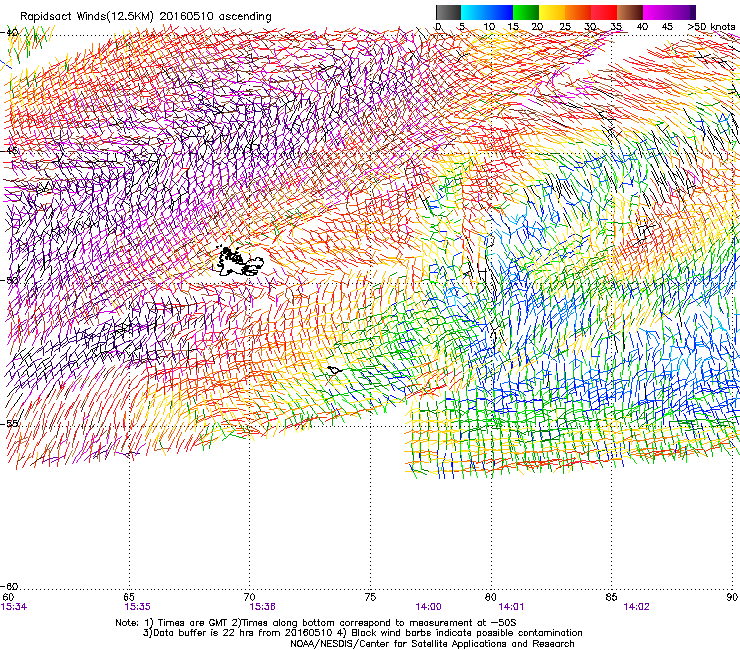Screen dimensions: 740x650
Task: Click the small island outline near 53S
Action: [335, 370]
